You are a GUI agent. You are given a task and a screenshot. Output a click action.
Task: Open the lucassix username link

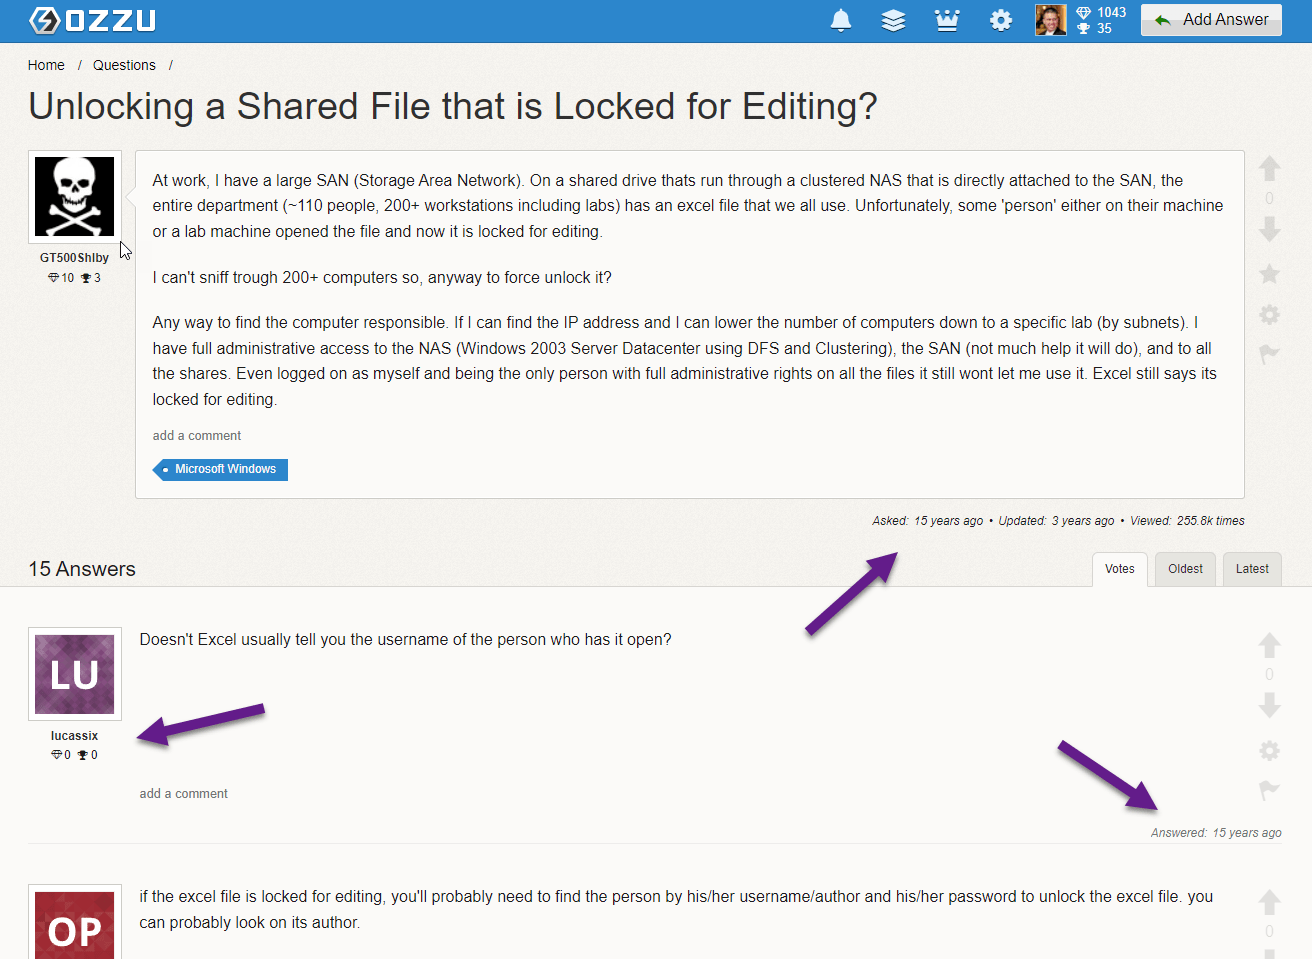click(75, 736)
